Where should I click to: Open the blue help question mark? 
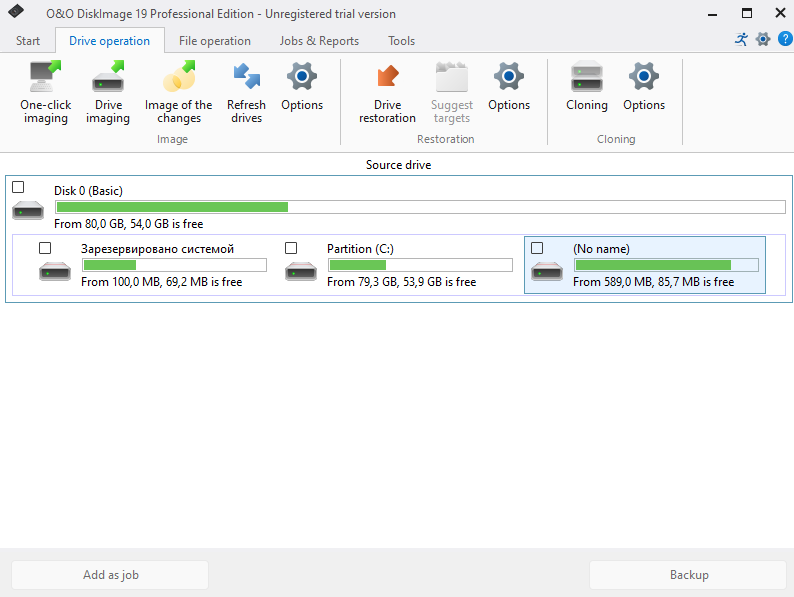(x=785, y=38)
